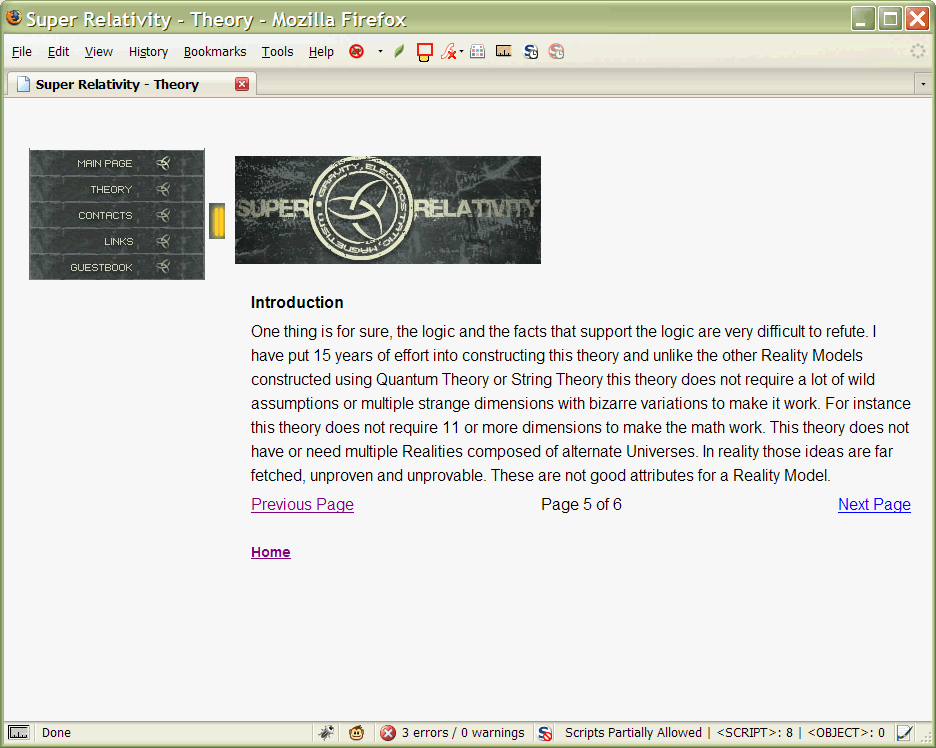Open the History menu

point(148,52)
